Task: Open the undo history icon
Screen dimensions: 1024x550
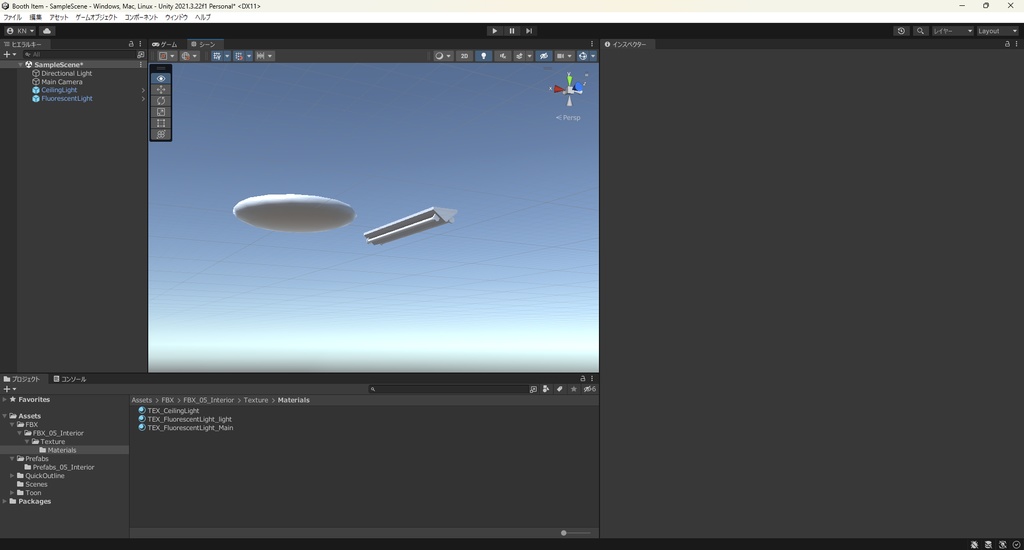Action: click(x=901, y=31)
